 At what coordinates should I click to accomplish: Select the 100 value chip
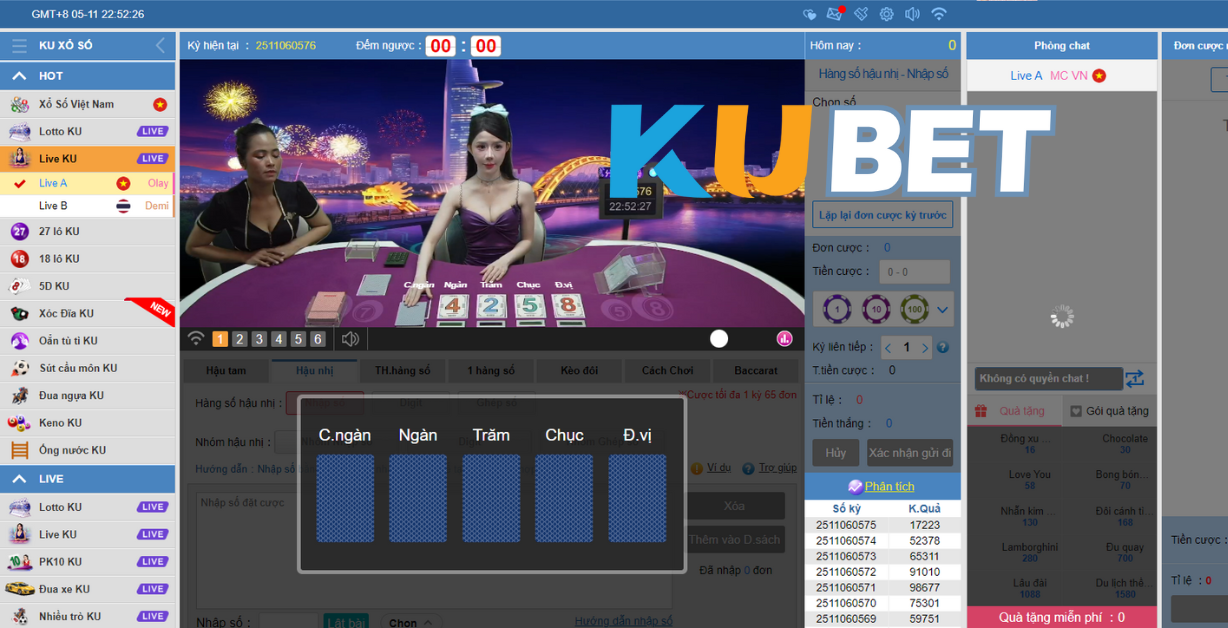(x=914, y=310)
